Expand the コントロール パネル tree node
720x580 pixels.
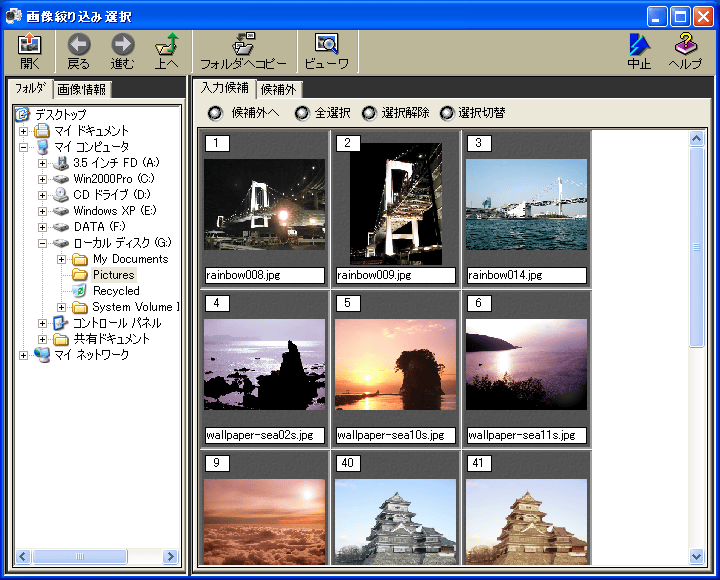[x=42, y=323]
